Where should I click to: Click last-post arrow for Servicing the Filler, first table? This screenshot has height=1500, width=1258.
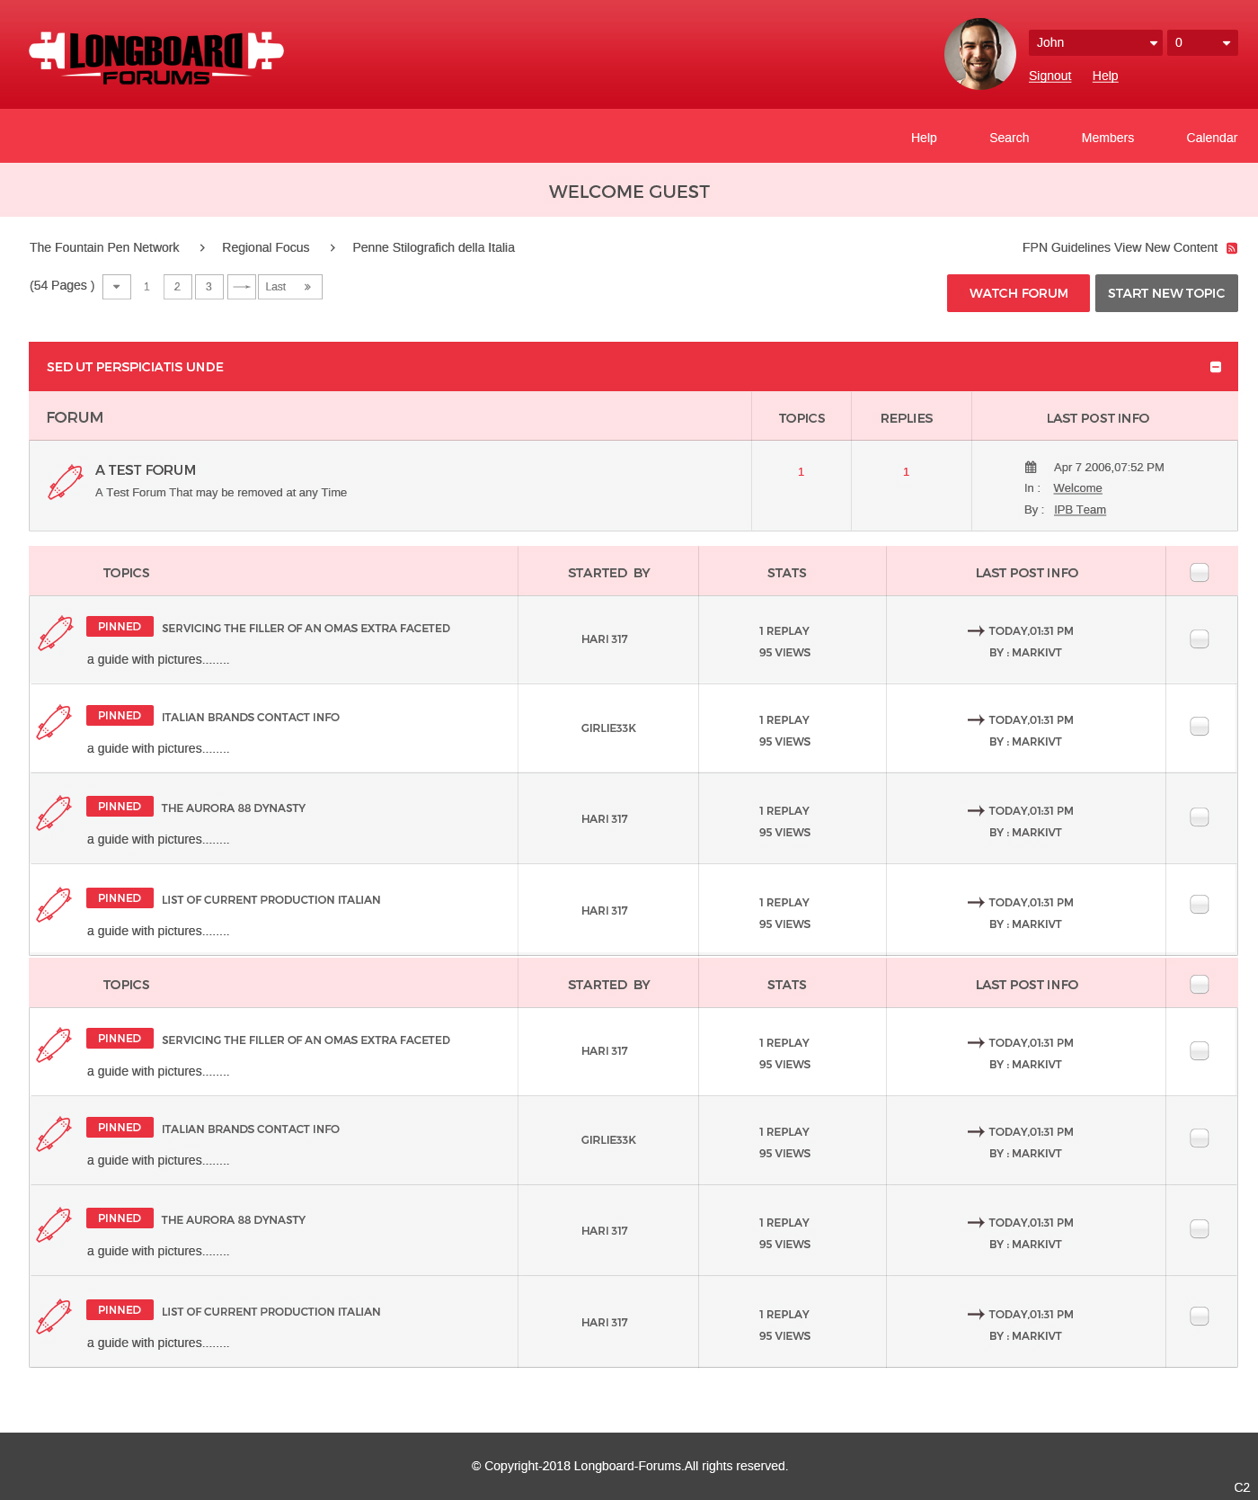[976, 631]
